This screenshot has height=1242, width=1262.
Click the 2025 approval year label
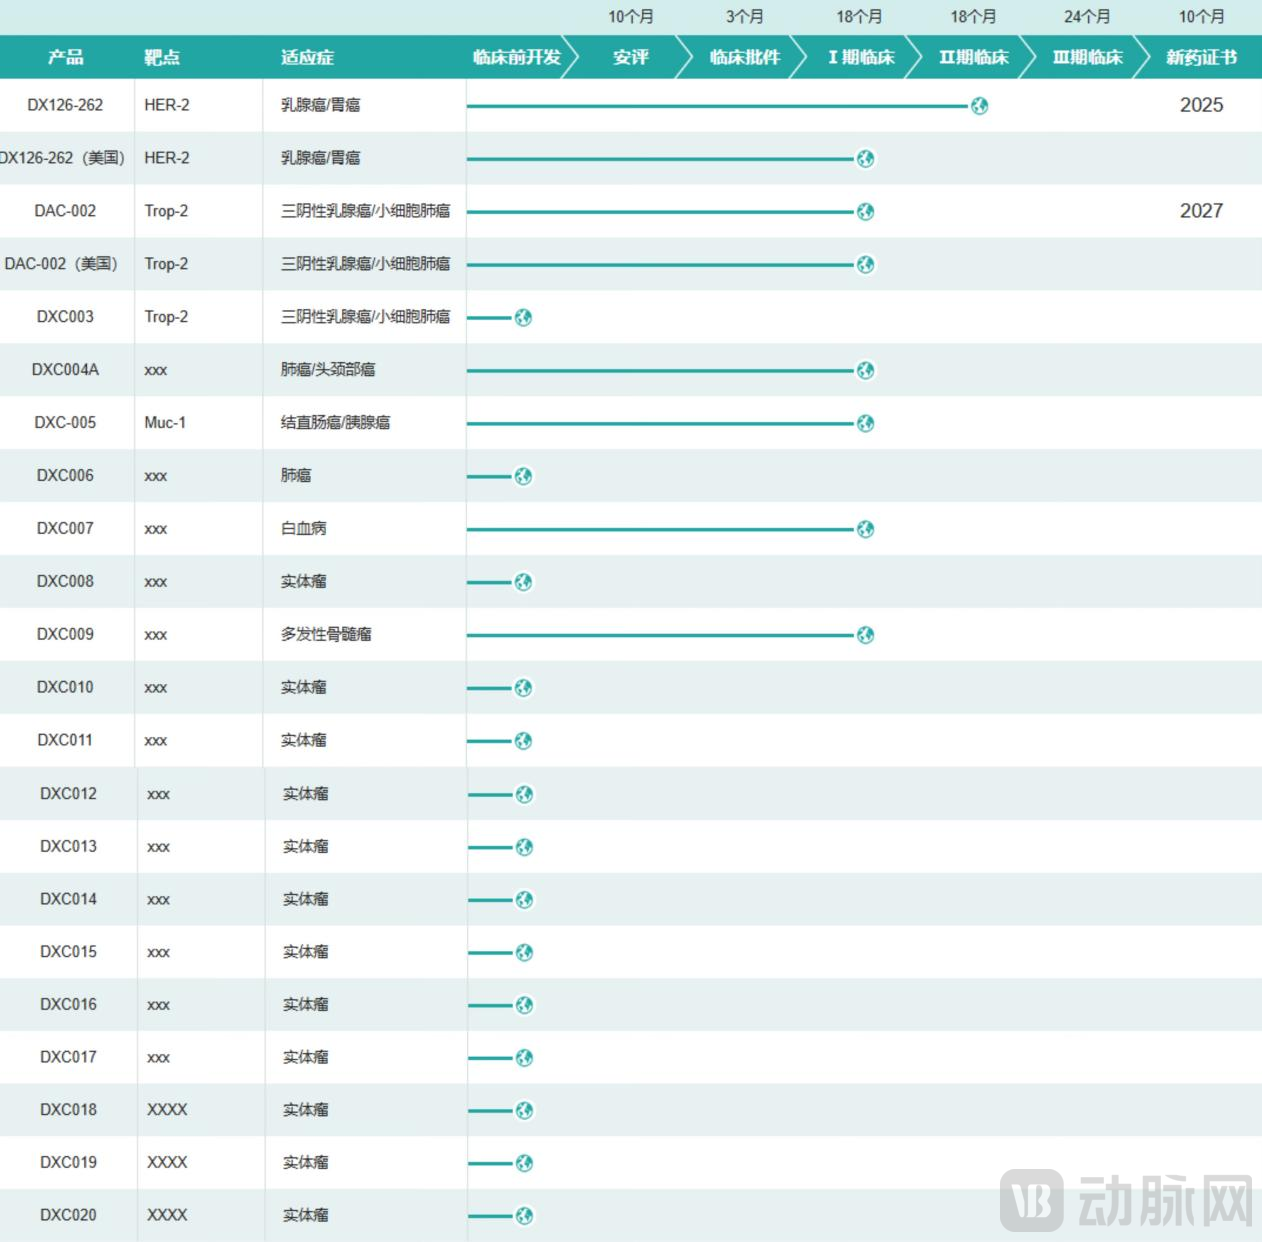click(x=1203, y=105)
